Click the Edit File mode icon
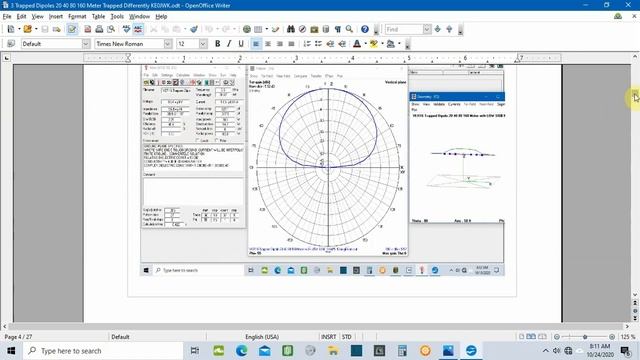The image size is (640, 360). tap(72, 29)
